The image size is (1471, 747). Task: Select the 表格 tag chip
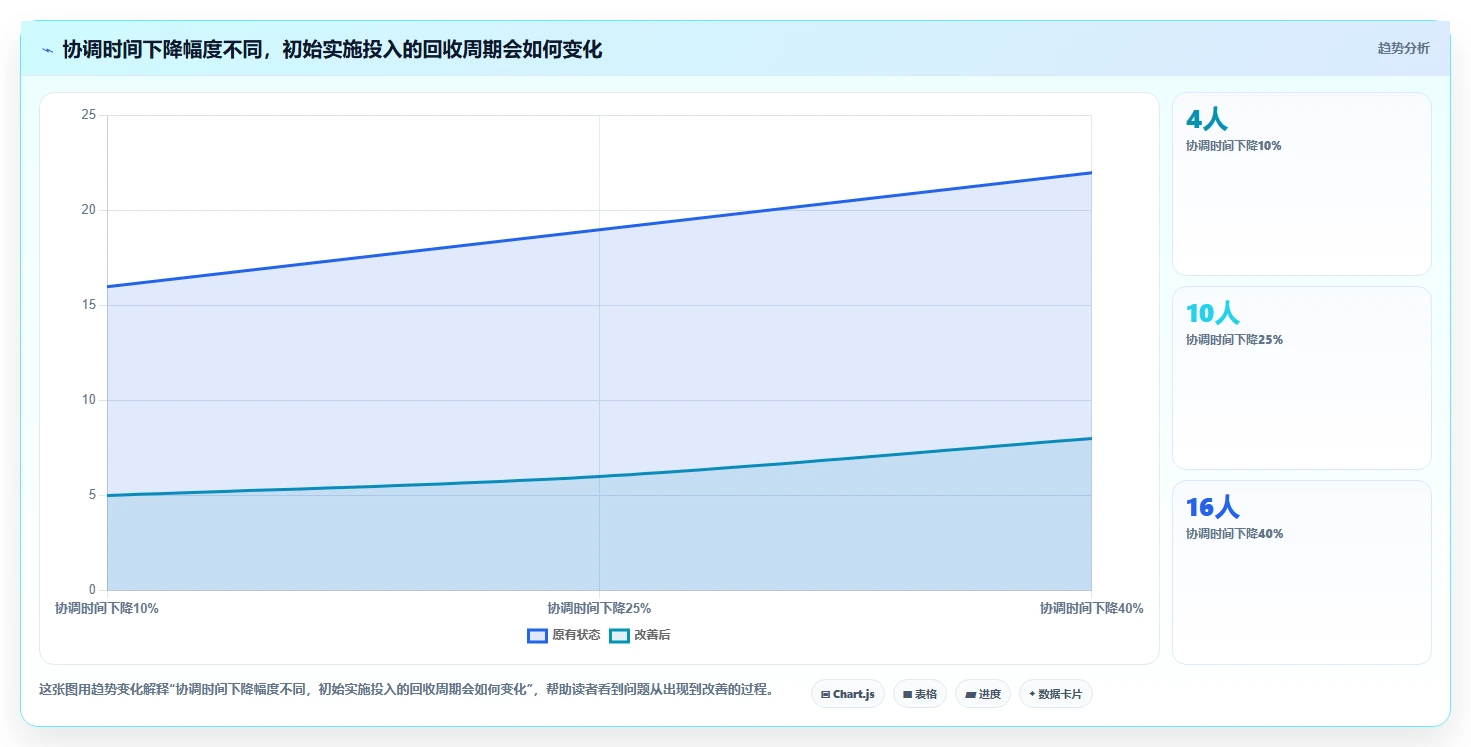(x=919, y=694)
